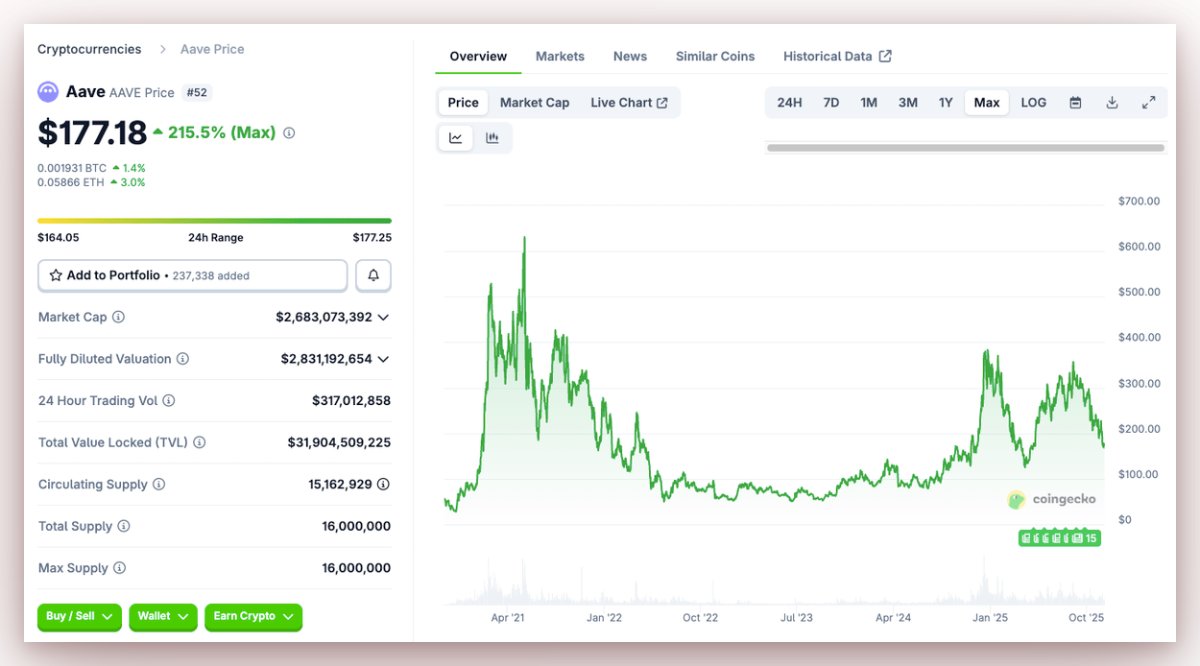Click the info icon beside Circulating Supply label
Screen dimensions: 1200x666
[159, 485]
